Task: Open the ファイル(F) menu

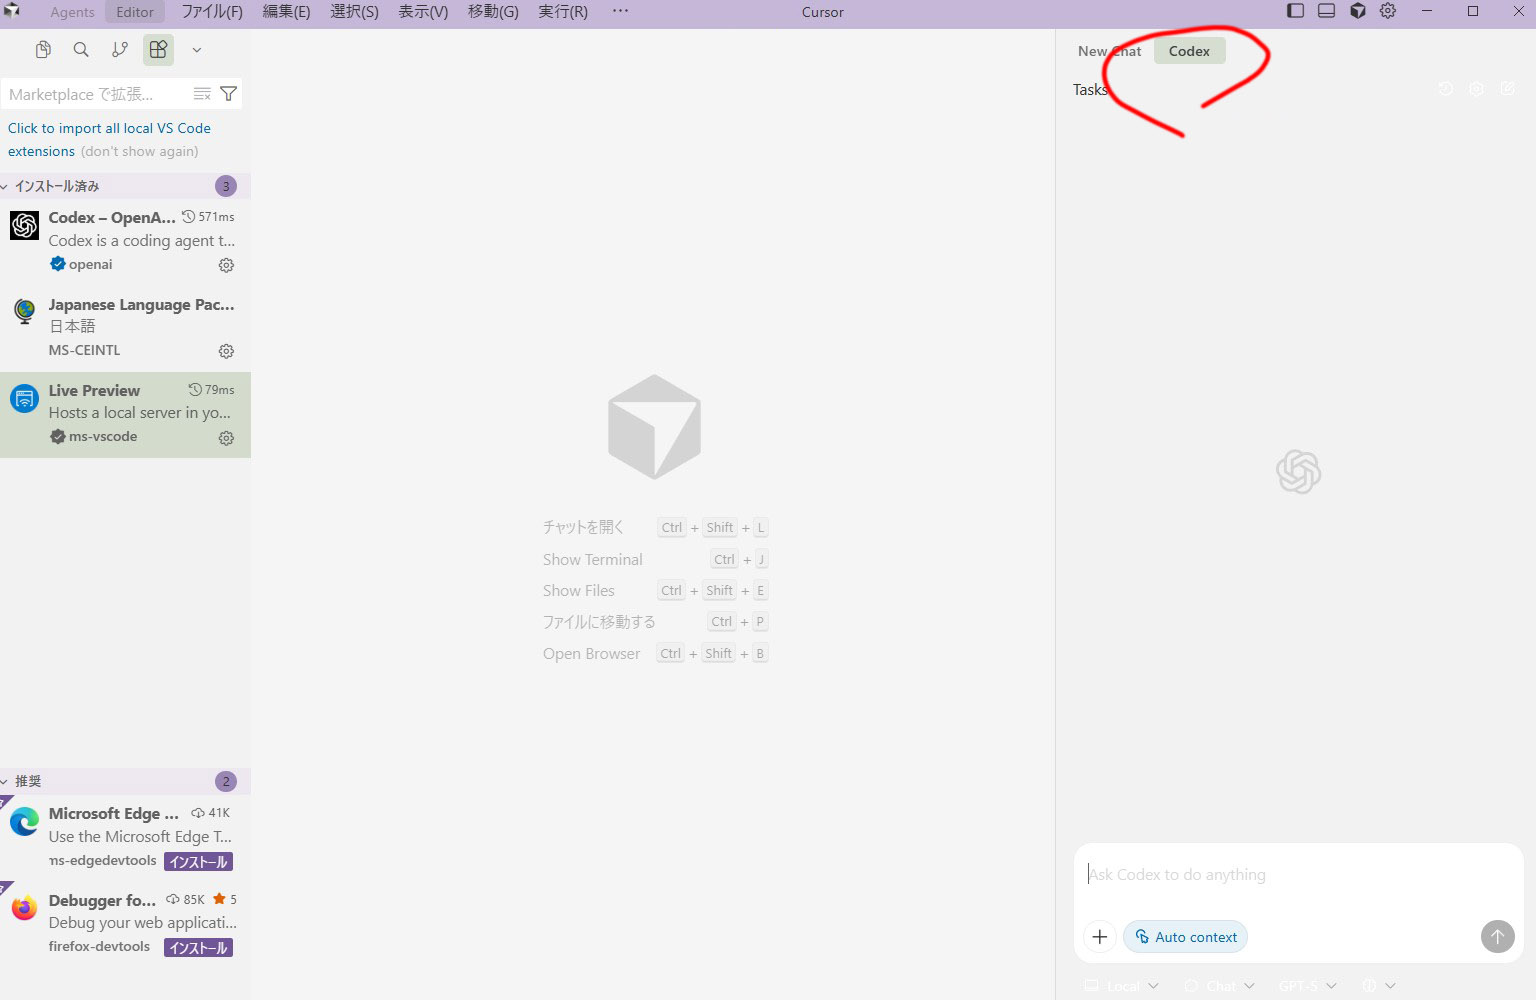Action: (x=211, y=12)
